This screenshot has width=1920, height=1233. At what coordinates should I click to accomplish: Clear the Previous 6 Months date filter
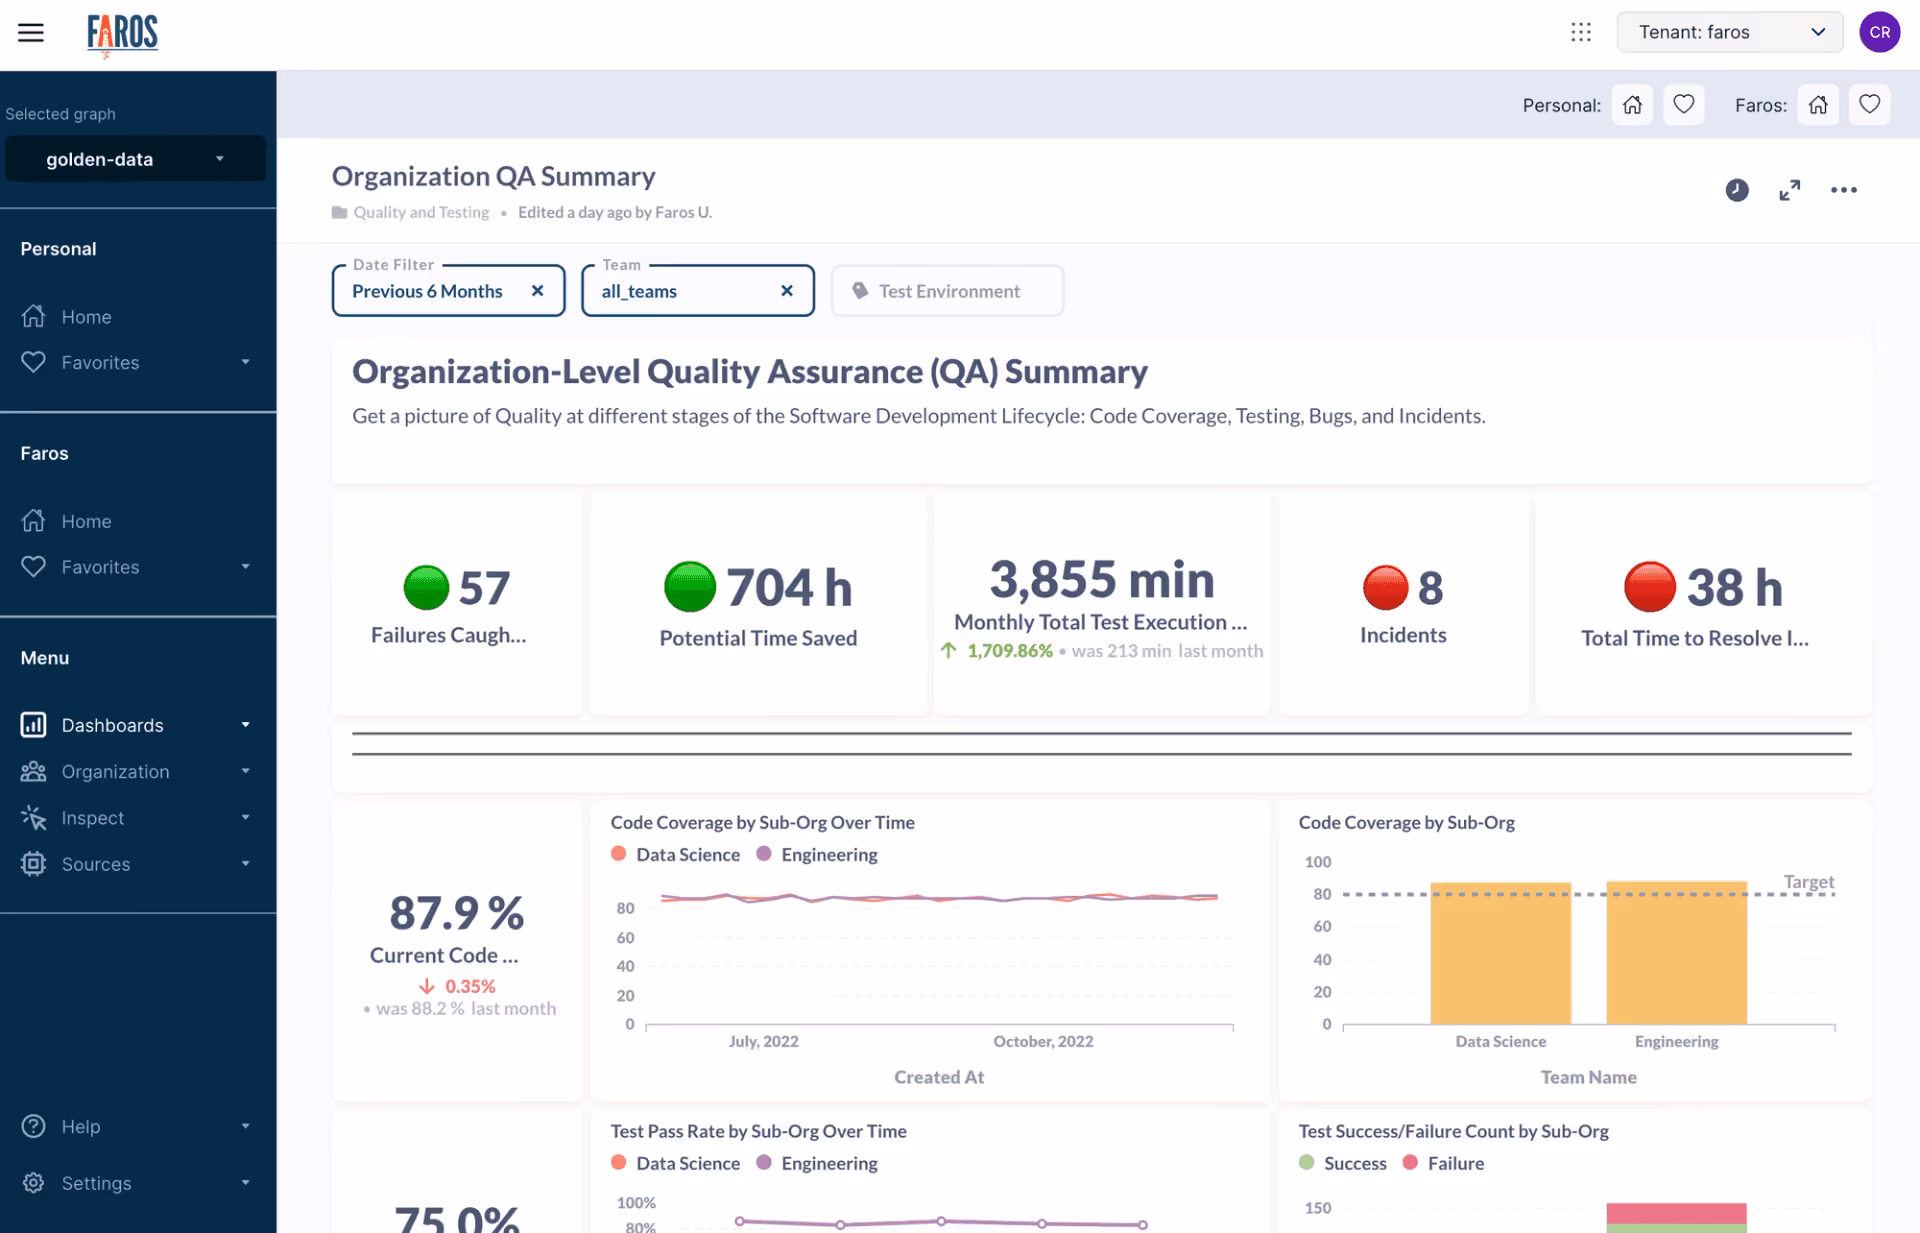pyautogui.click(x=537, y=291)
